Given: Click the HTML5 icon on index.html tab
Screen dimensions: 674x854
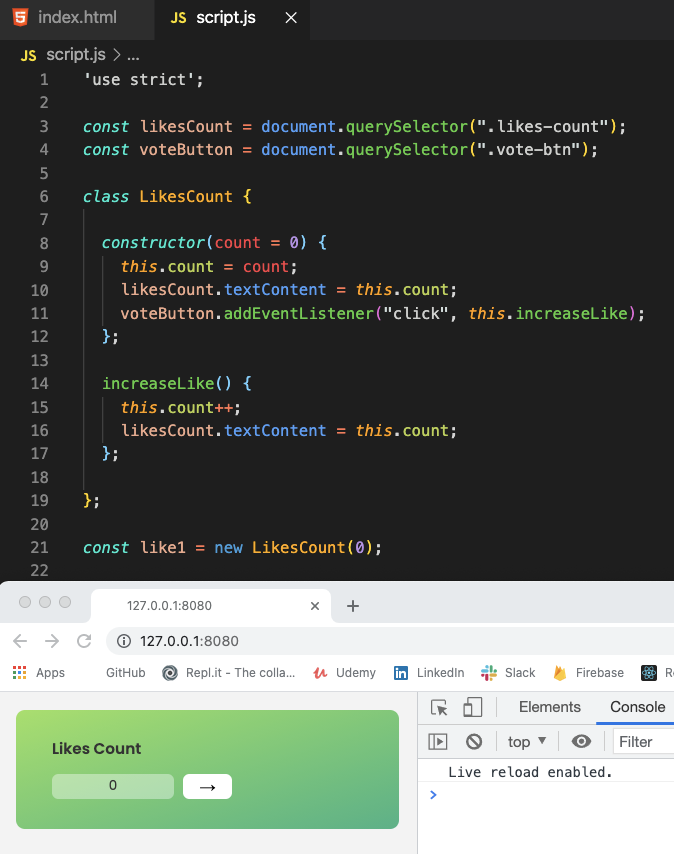Looking at the screenshot, I should (20, 17).
